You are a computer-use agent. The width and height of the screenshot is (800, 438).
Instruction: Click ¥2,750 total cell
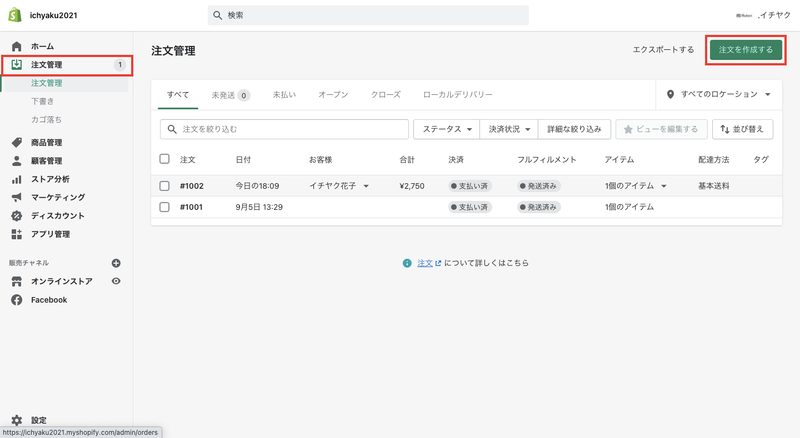point(412,186)
